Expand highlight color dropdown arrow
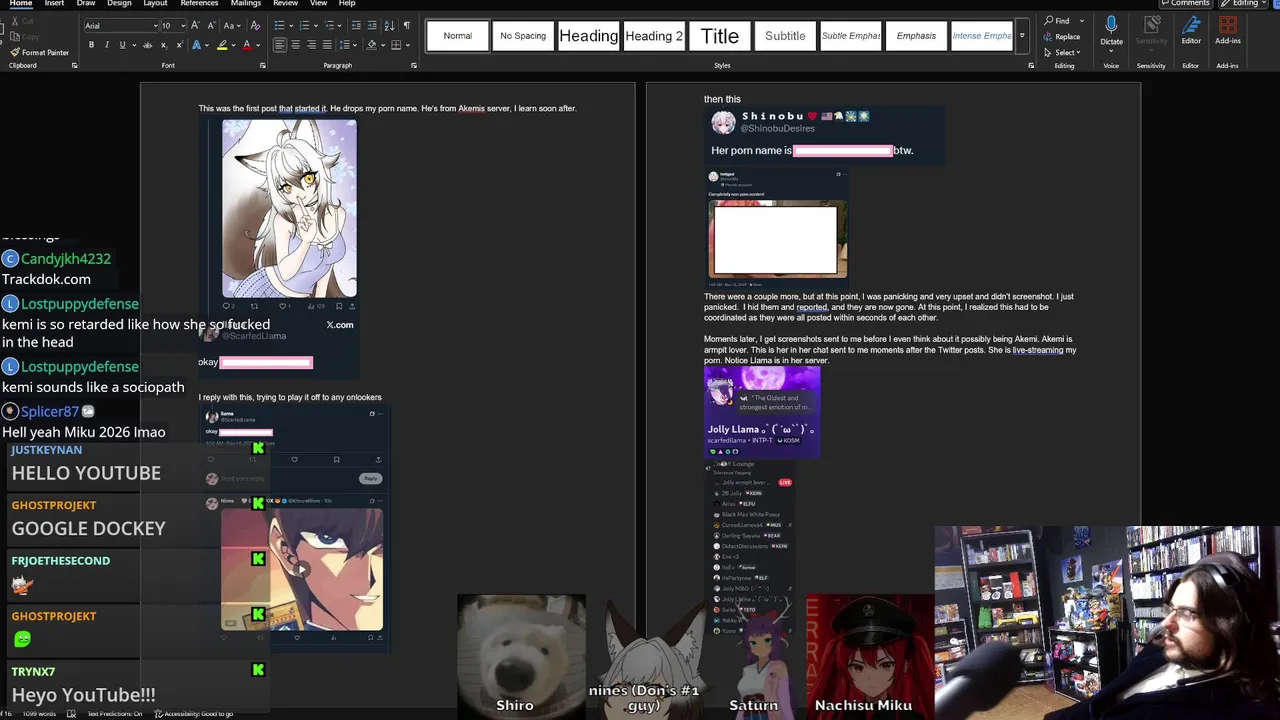1280x720 pixels. tap(232, 45)
